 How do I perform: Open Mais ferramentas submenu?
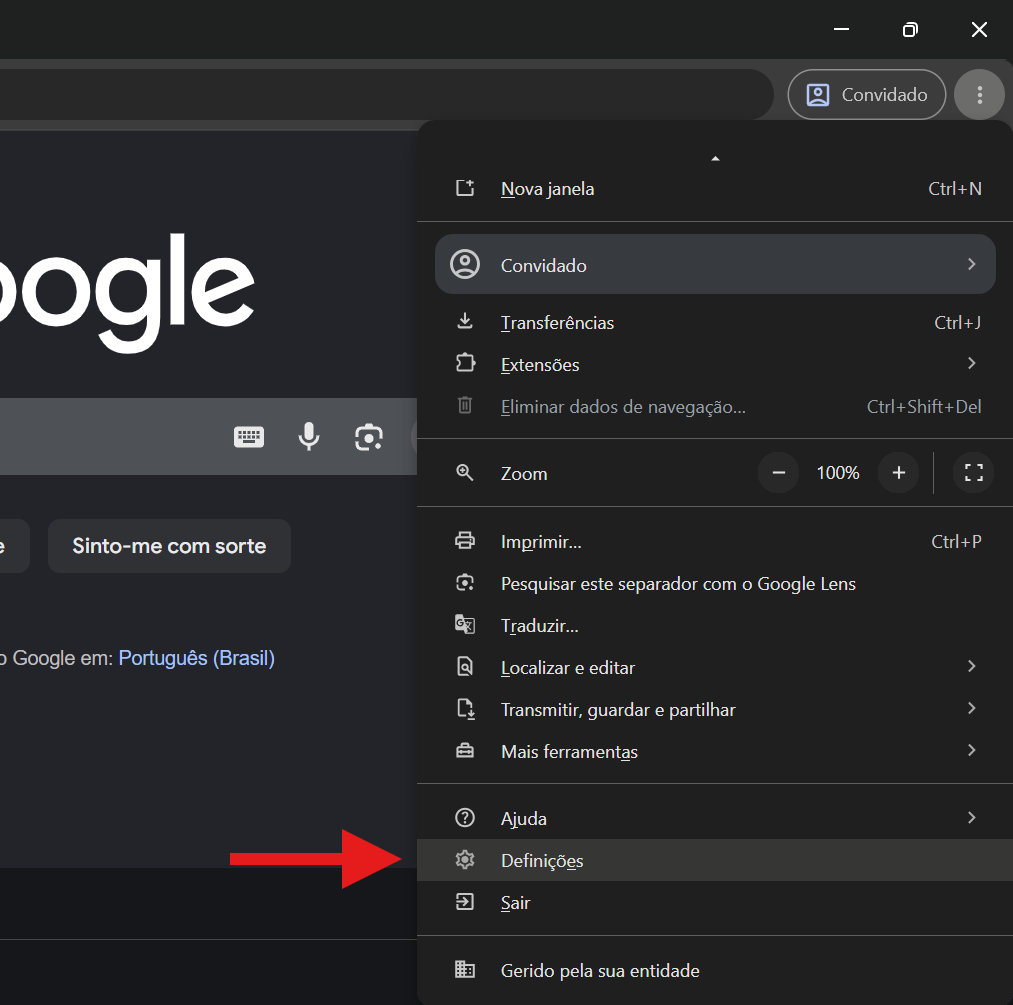pyautogui.click(x=715, y=751)
